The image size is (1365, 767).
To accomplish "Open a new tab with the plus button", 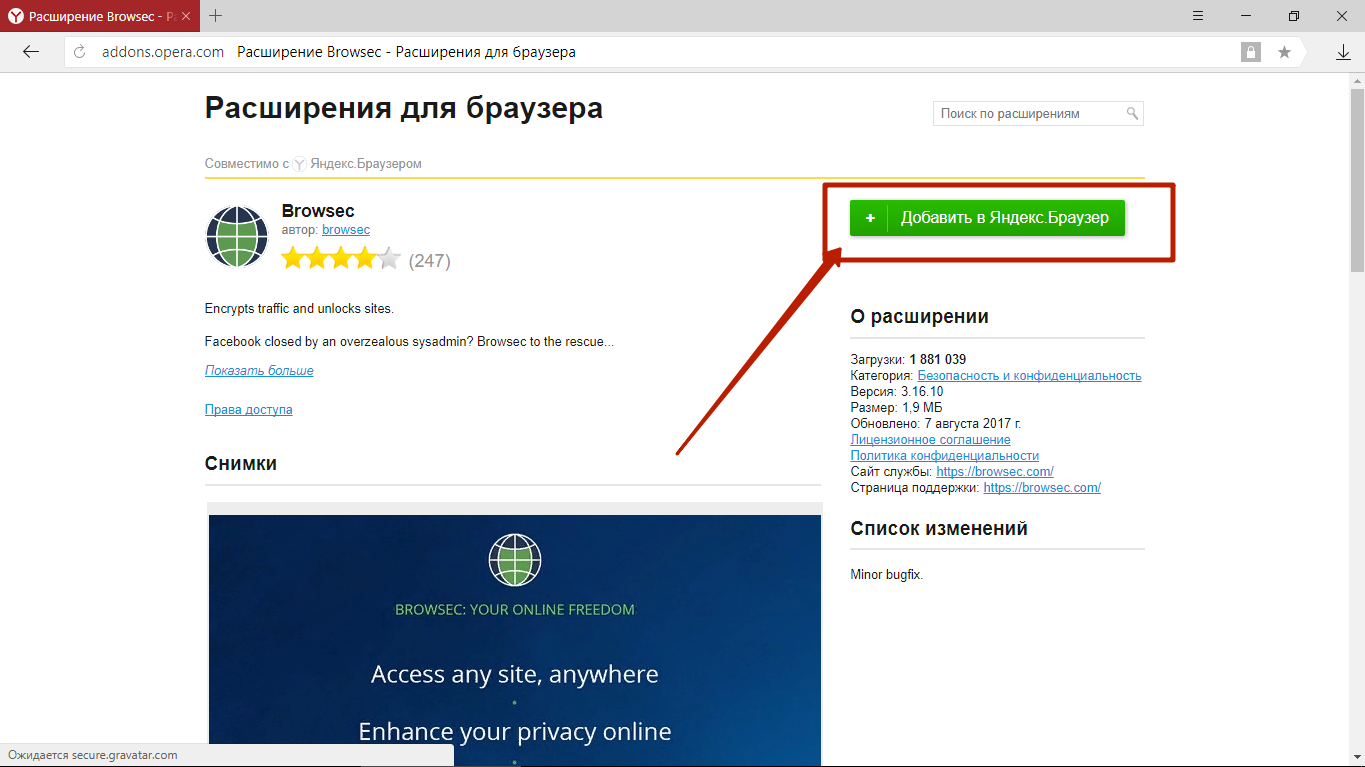I will point(215,16).
